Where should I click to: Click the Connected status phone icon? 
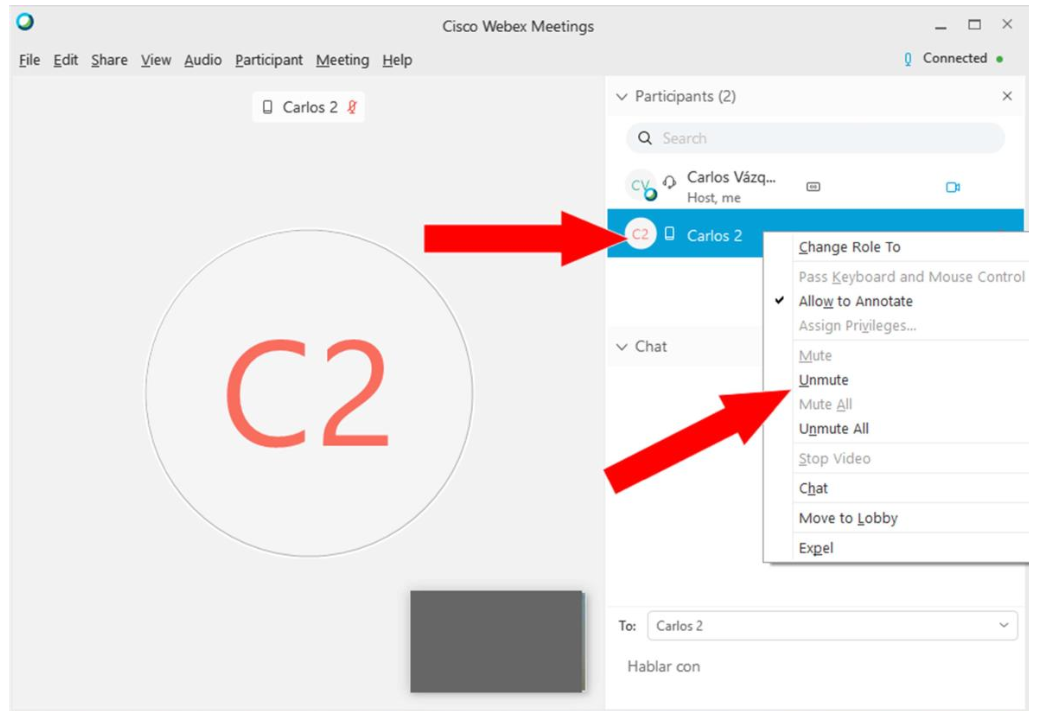click(x=908, y=59)
